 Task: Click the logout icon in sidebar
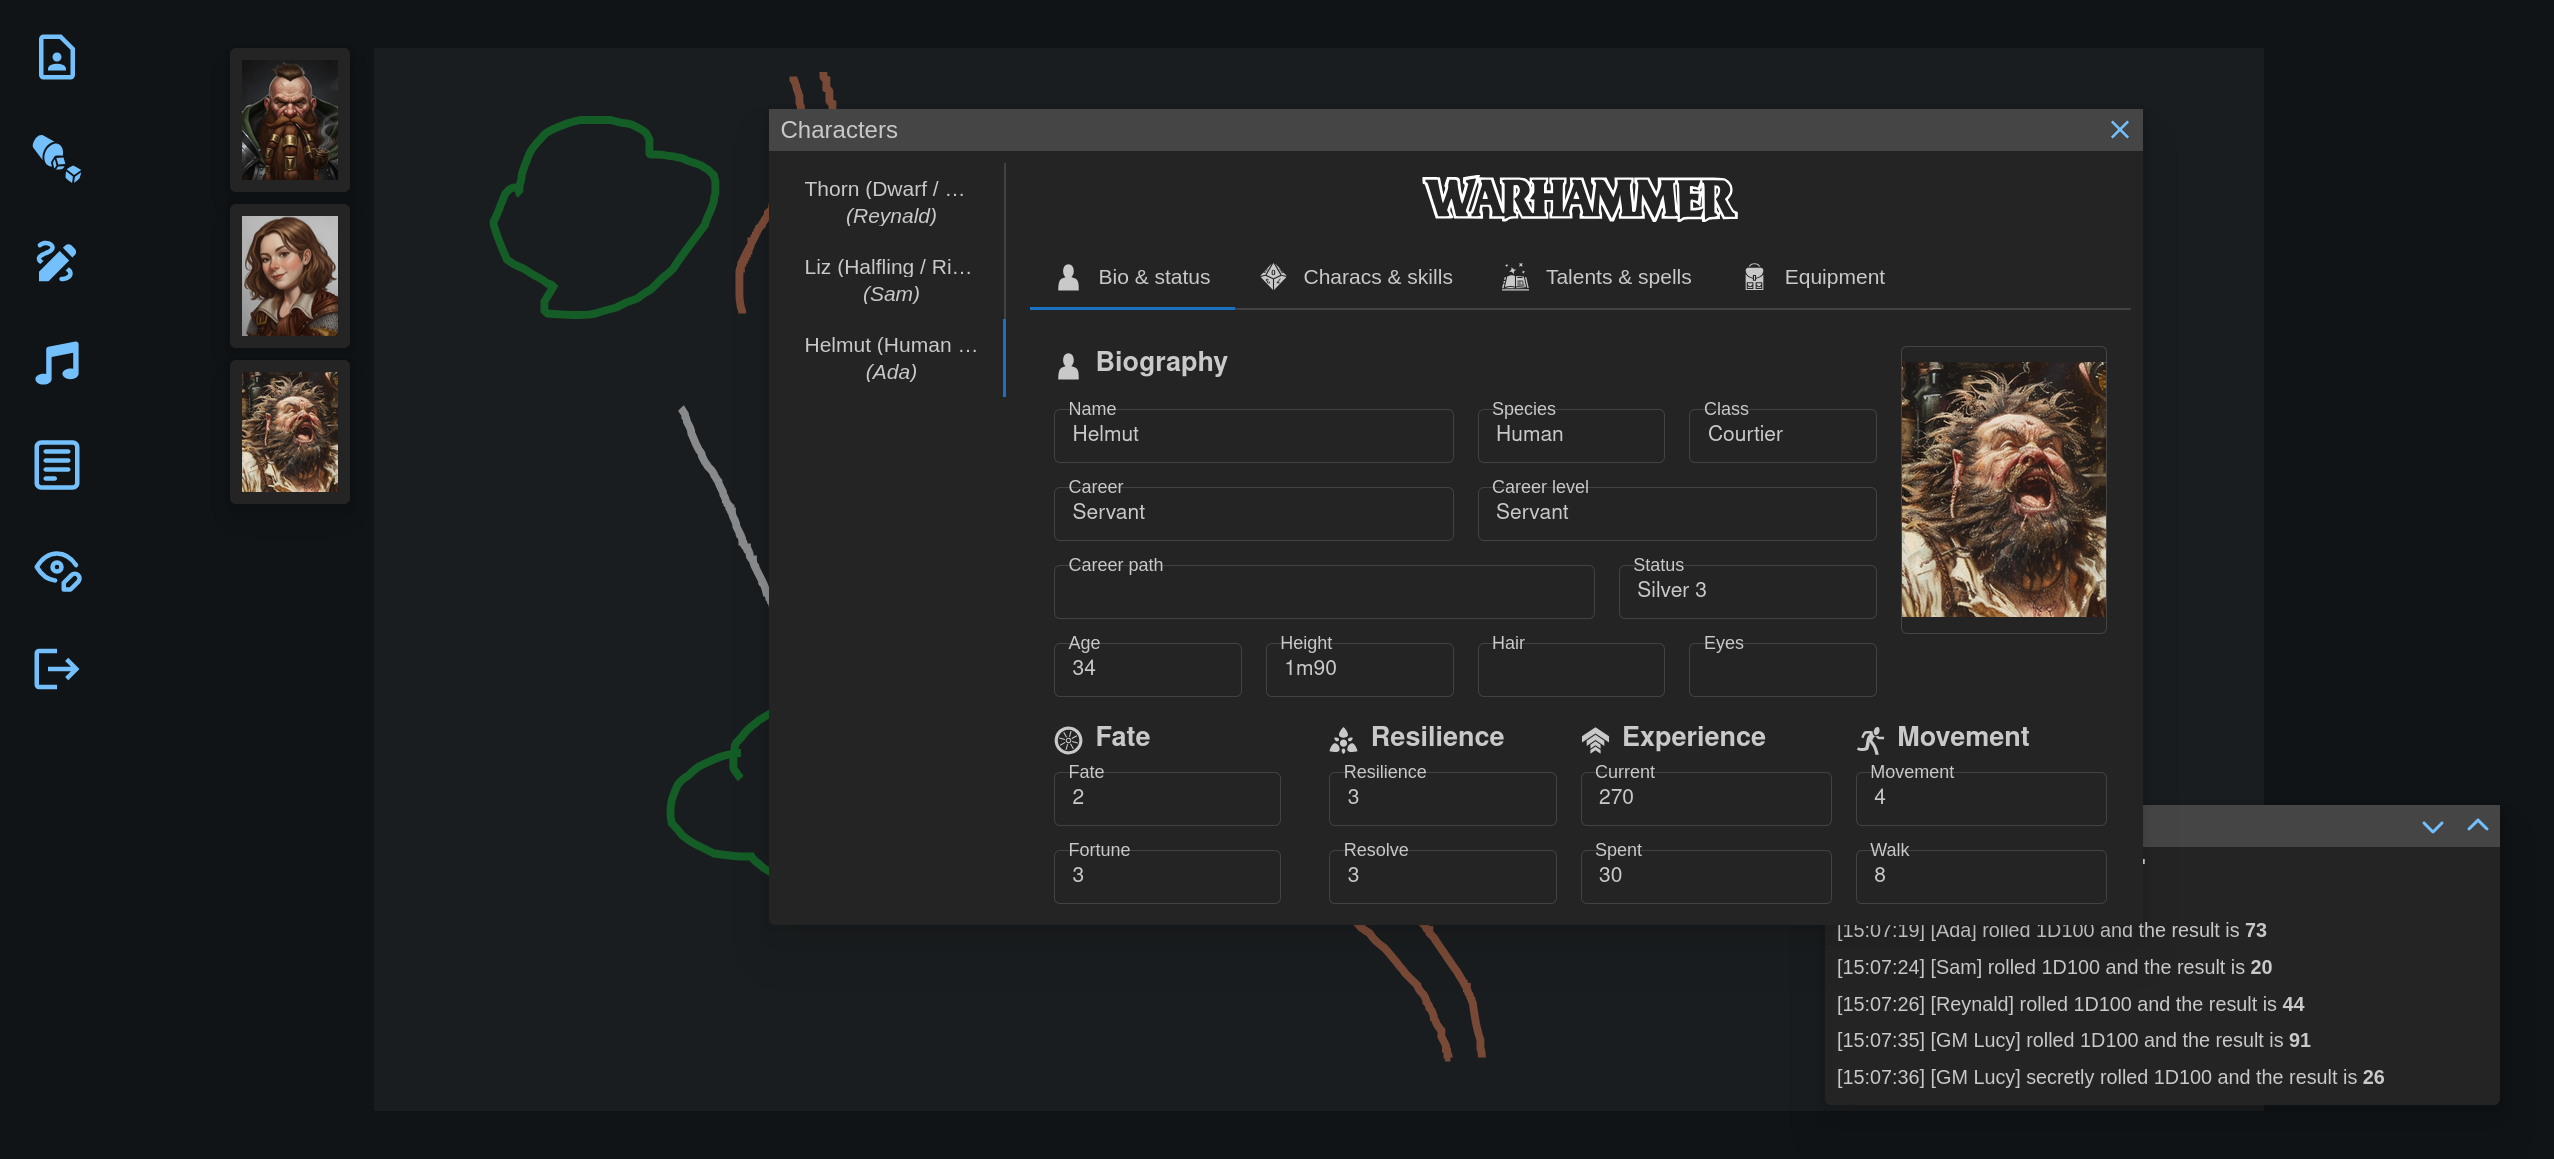pyautogui.click(x=57, y=669)
